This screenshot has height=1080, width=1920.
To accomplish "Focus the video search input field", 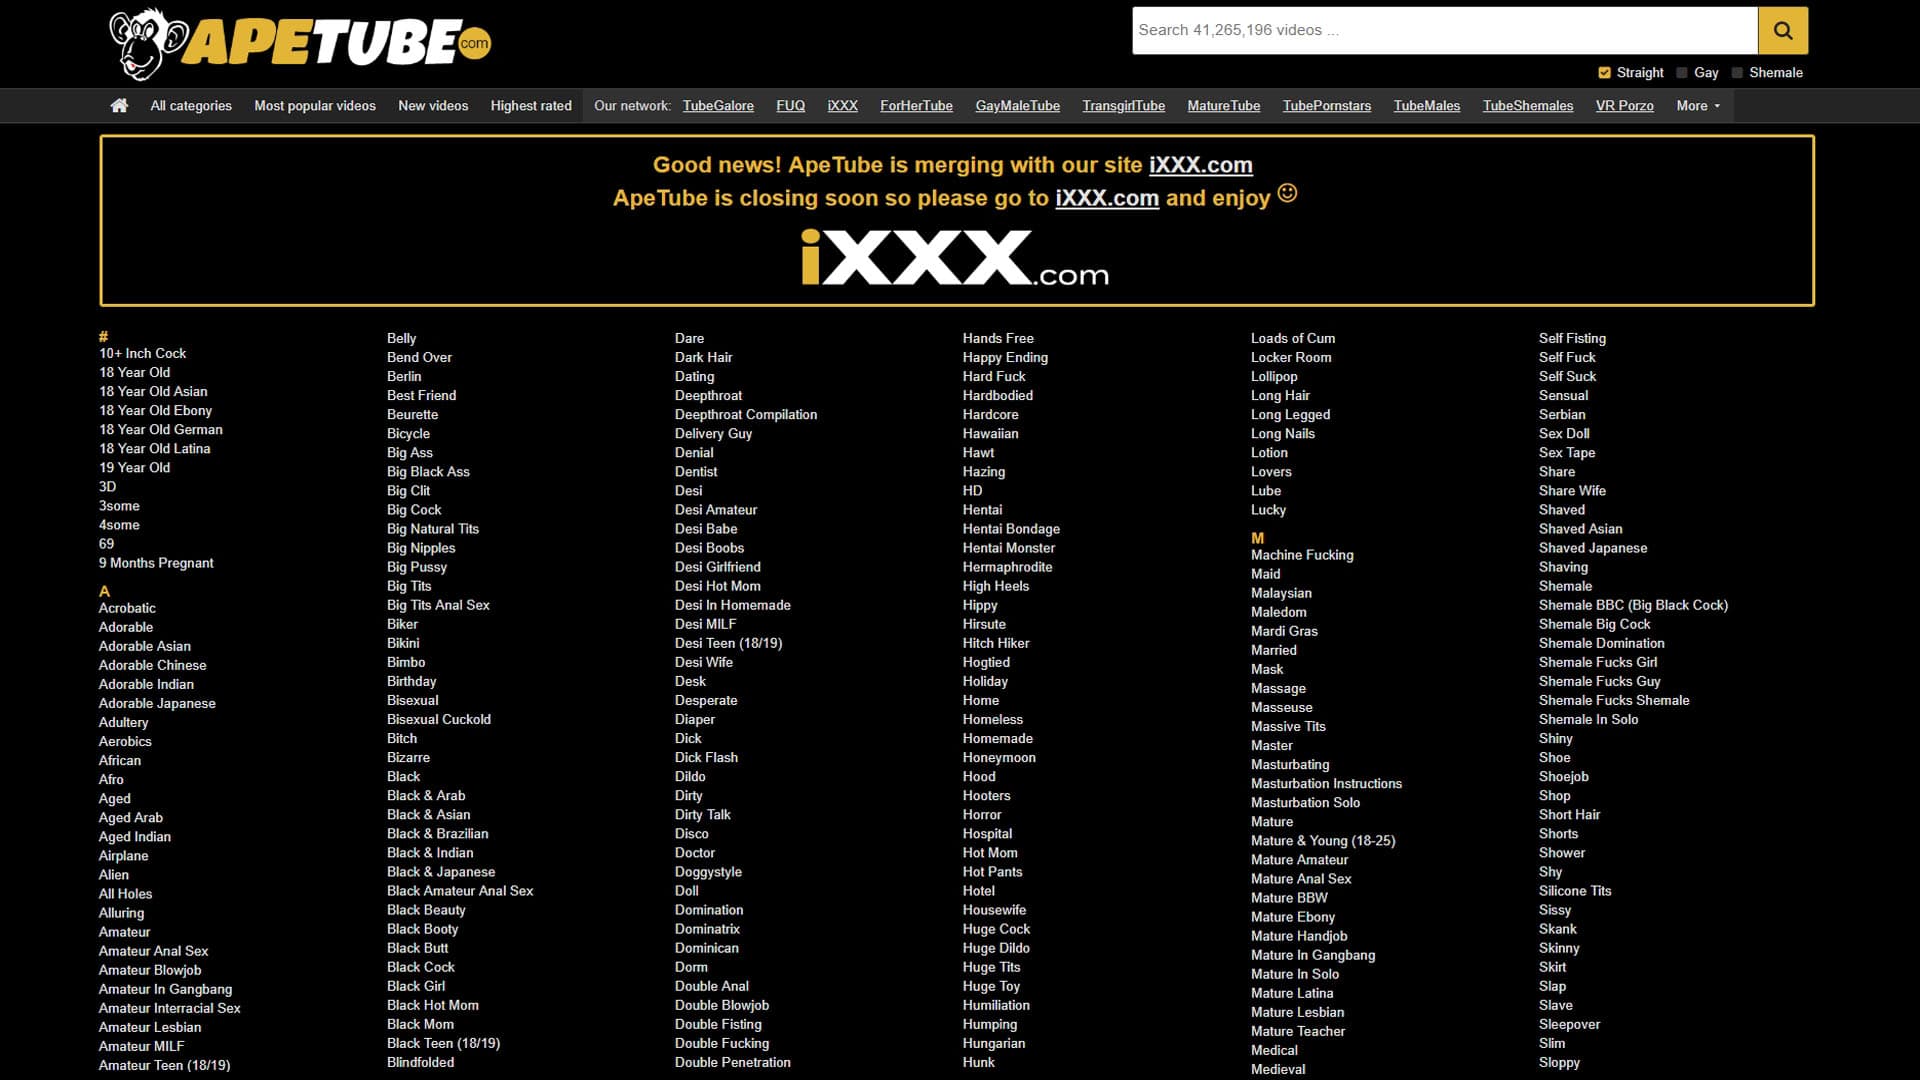I will point(1444,31).
